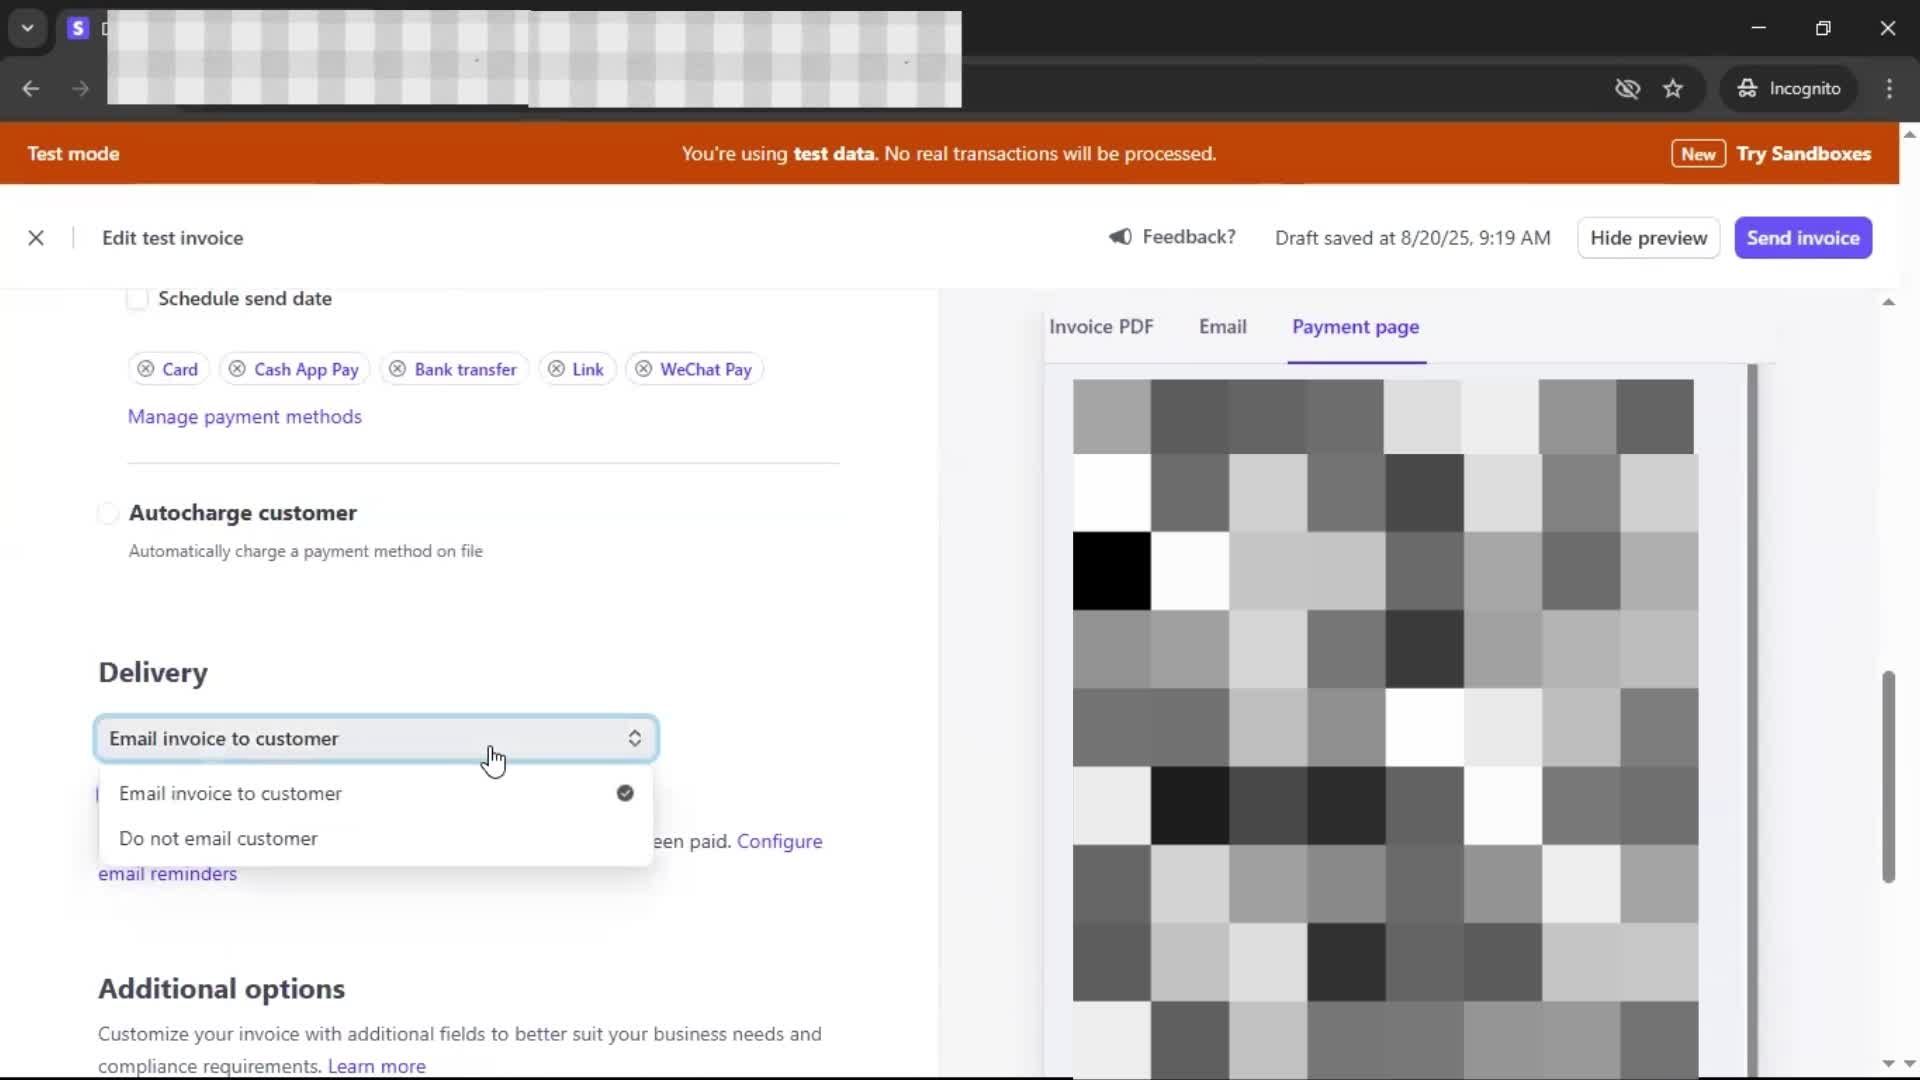
Task: Click the Feedback megaphone icon
Action: pos(1120,237)
